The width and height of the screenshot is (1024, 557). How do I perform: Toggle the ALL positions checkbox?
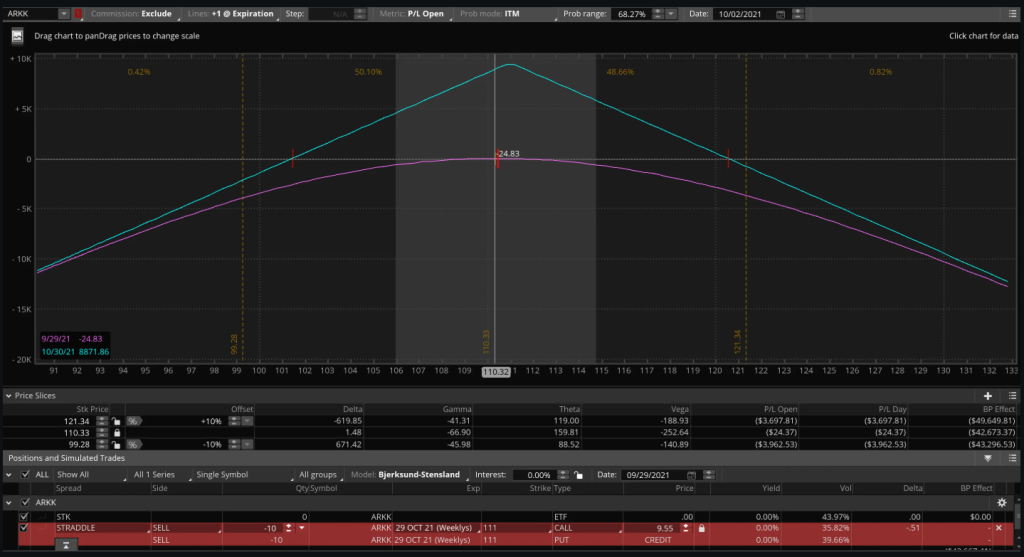(25, 475)
